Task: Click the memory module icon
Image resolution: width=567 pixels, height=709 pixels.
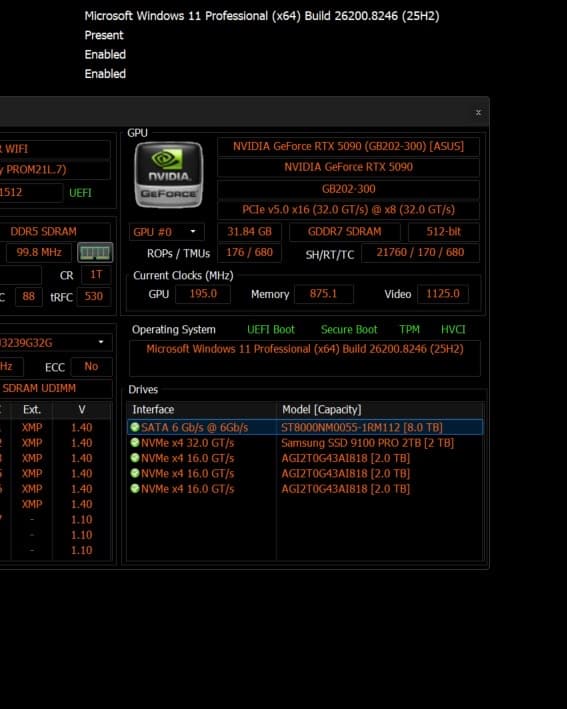Action: pyautogui.click(x=95, y=252)
